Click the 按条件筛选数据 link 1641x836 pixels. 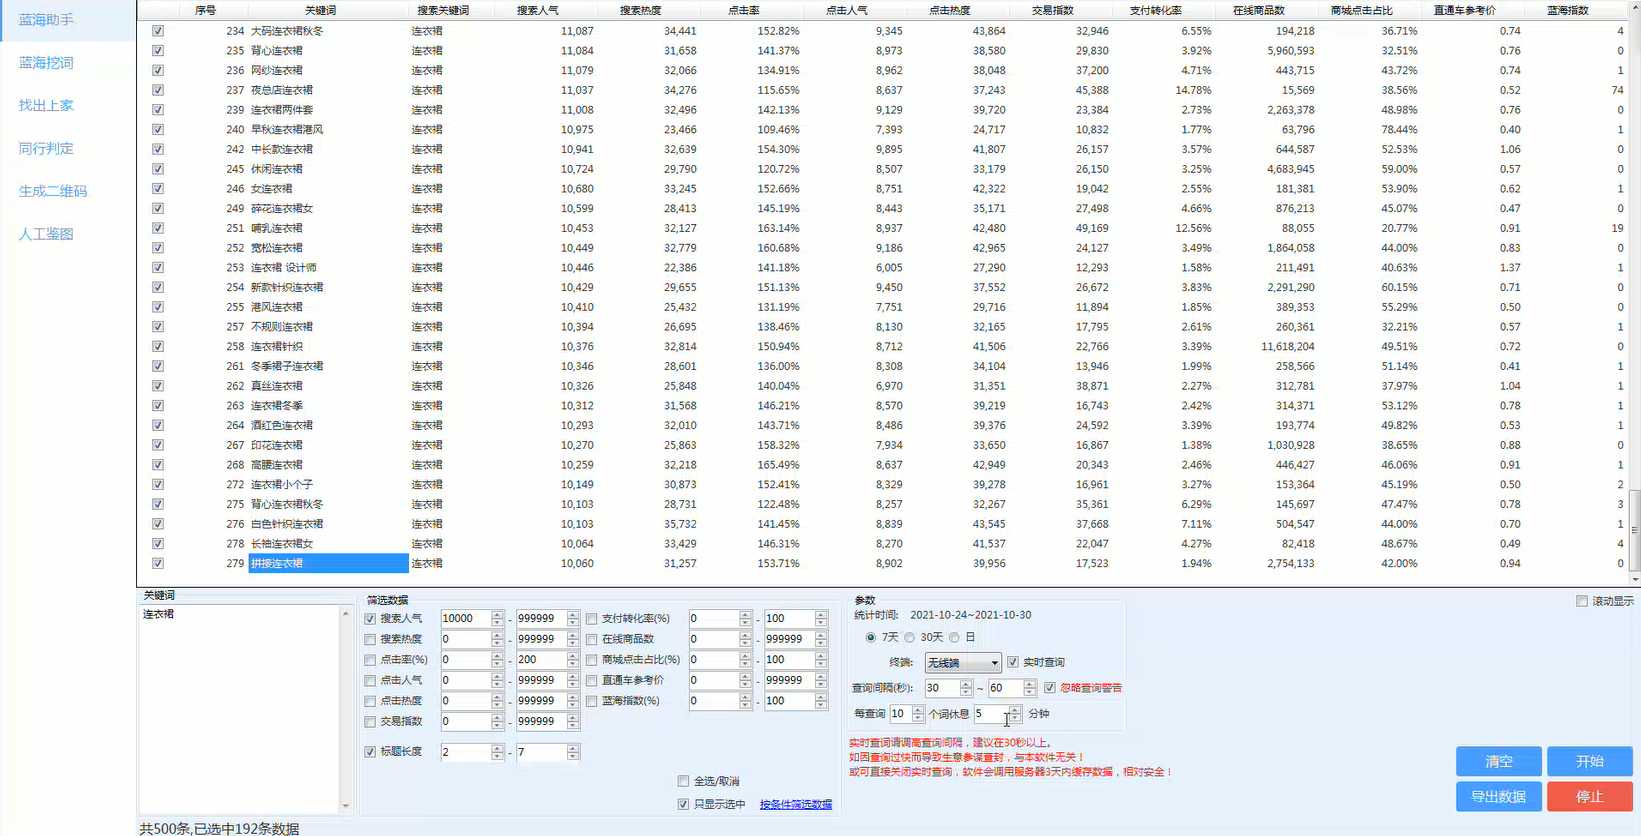coord(795,805)
